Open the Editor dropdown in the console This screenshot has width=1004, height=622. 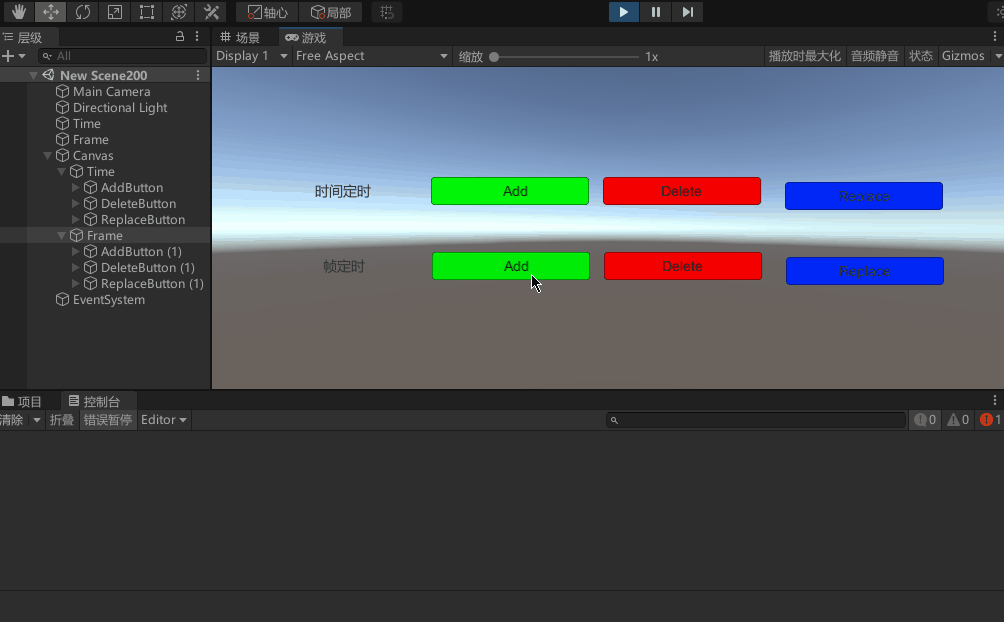pyautogui.click(x=164, y=420)
